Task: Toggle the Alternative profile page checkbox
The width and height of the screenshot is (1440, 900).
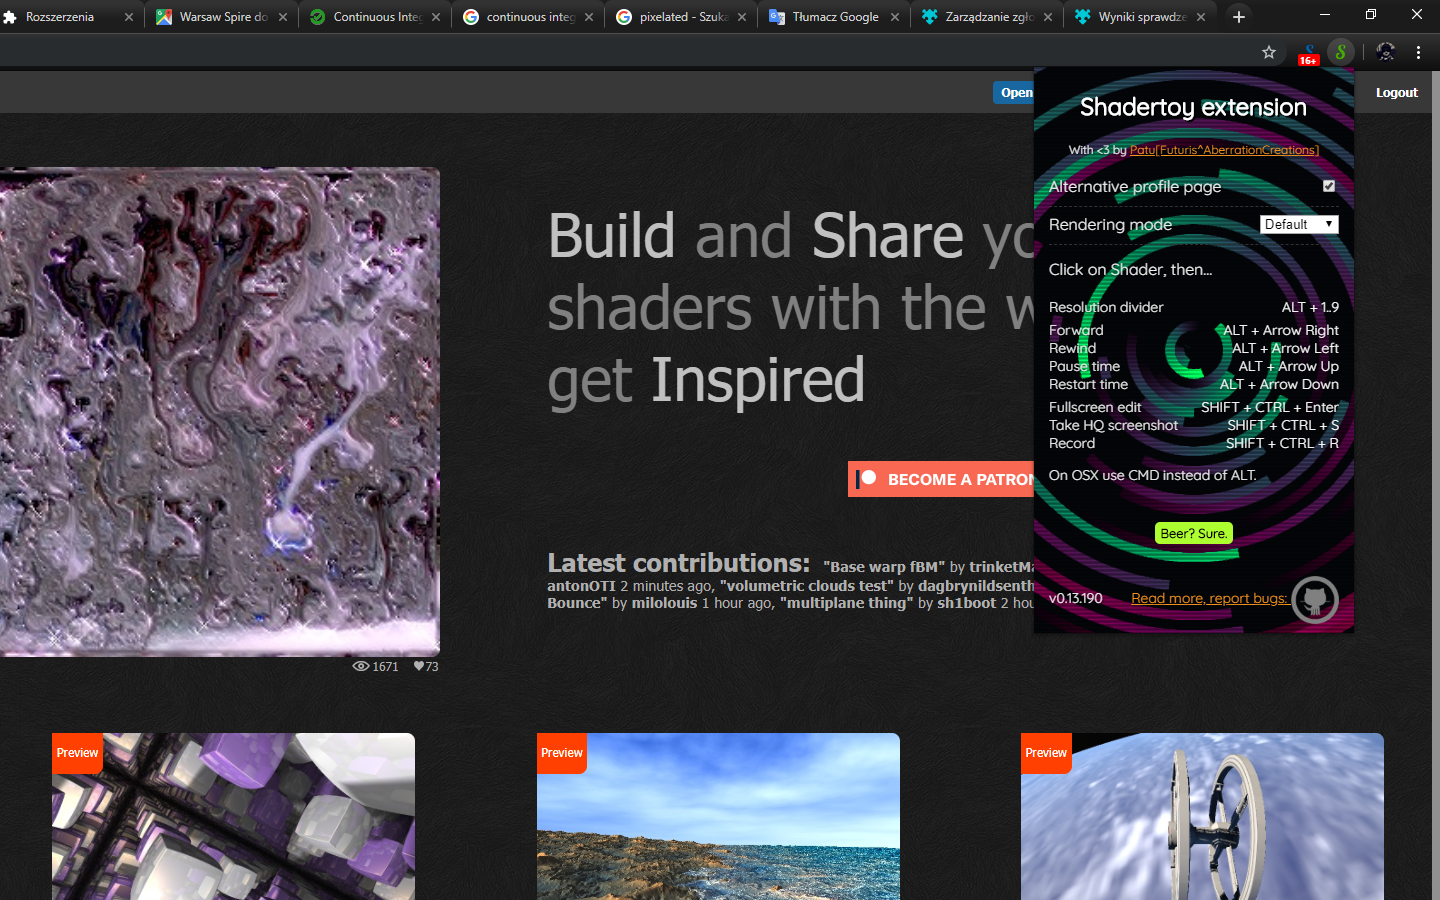Action: 1329,186
